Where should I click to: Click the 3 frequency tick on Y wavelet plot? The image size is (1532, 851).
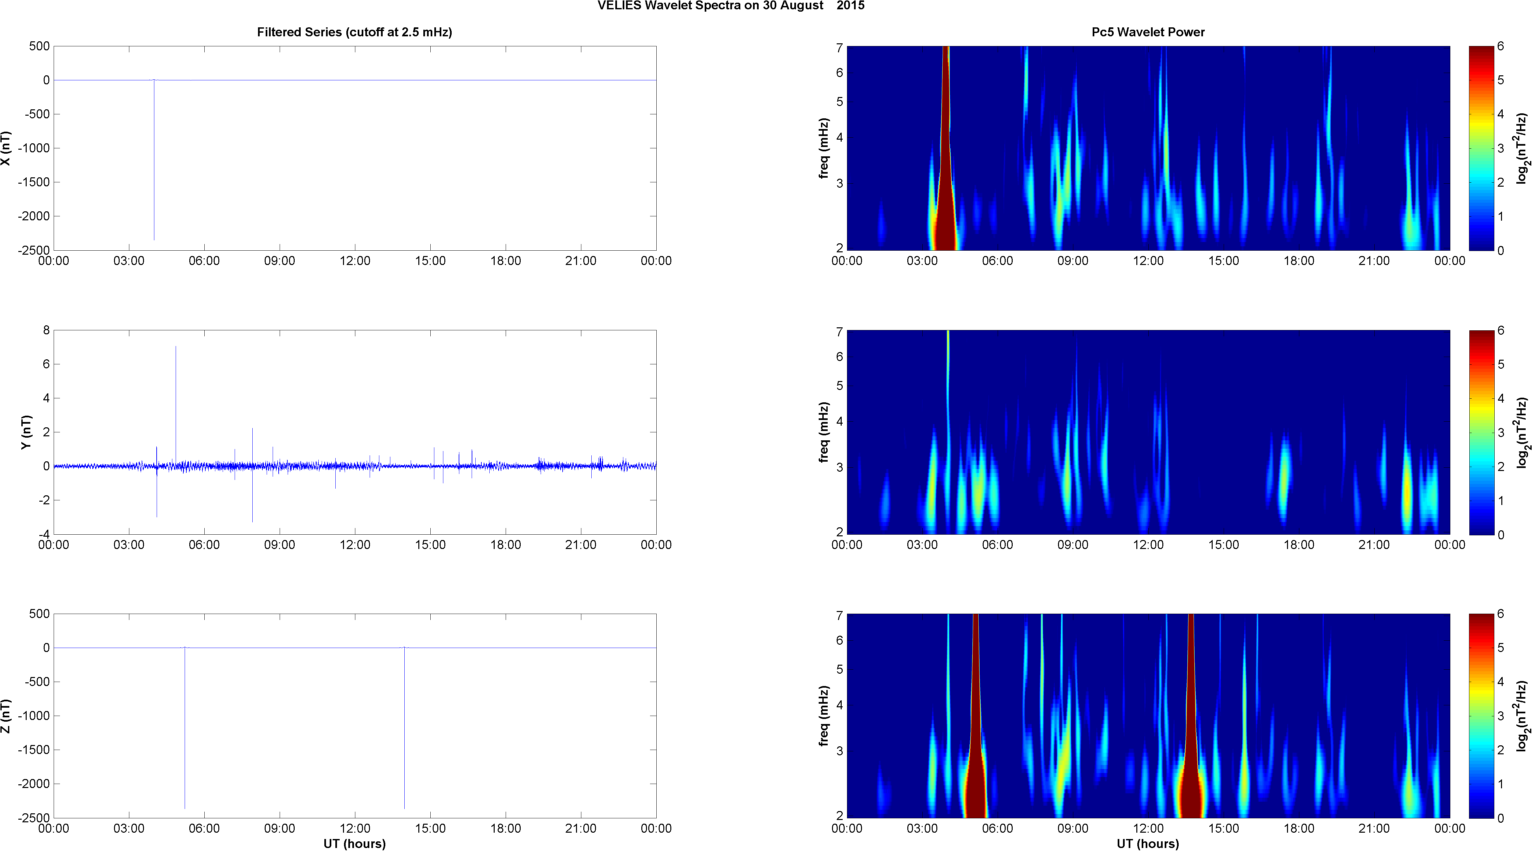point(840,467)
